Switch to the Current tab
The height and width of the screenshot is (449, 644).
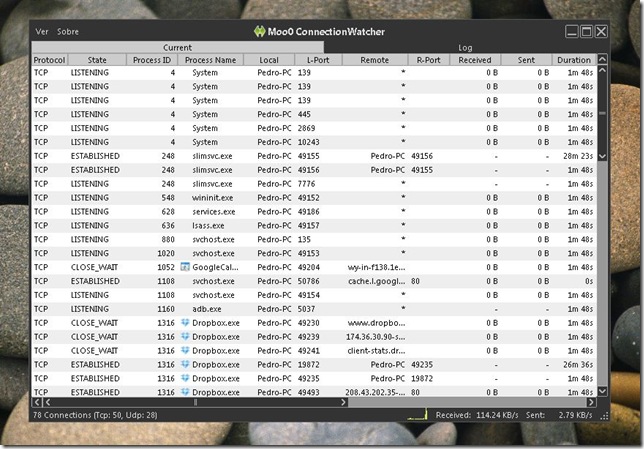point(177,47)
